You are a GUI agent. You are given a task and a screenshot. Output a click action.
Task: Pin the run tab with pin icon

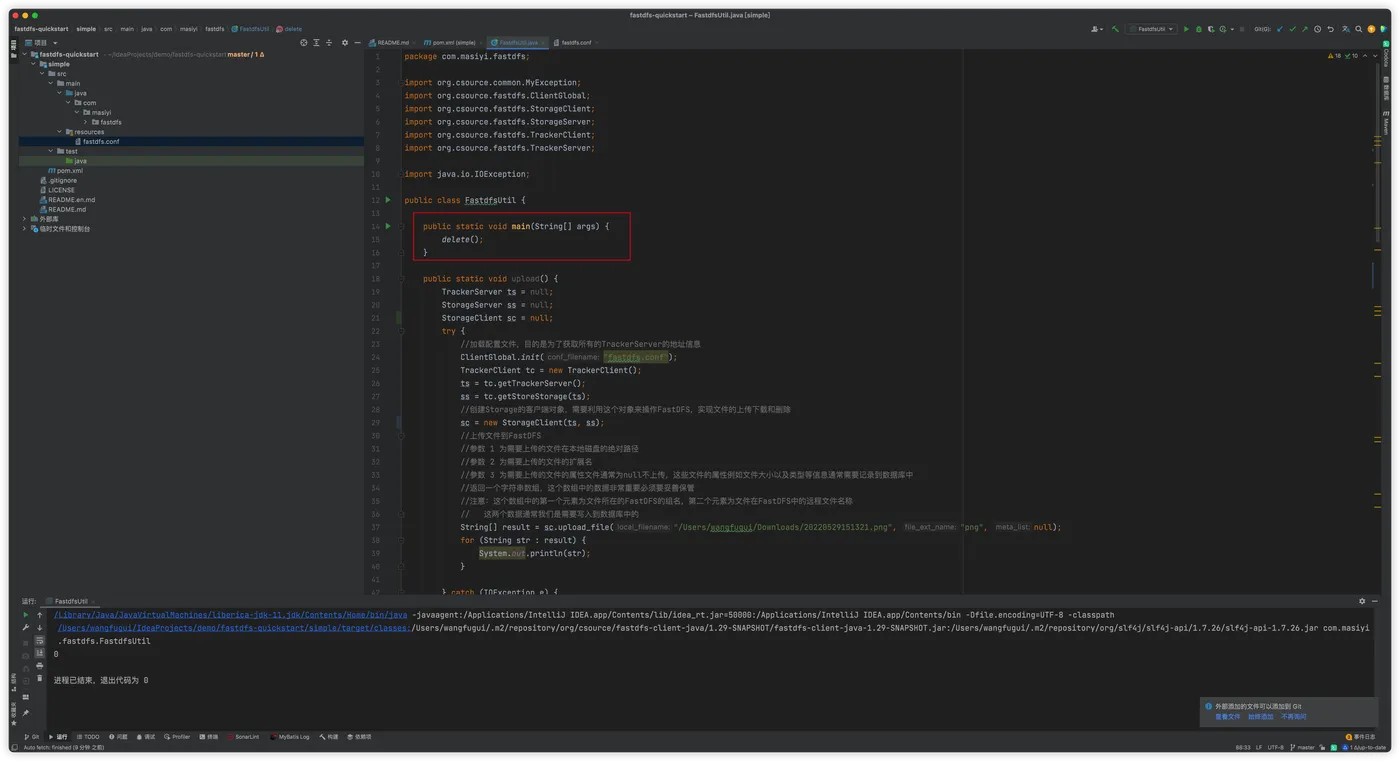click(26, 713)
